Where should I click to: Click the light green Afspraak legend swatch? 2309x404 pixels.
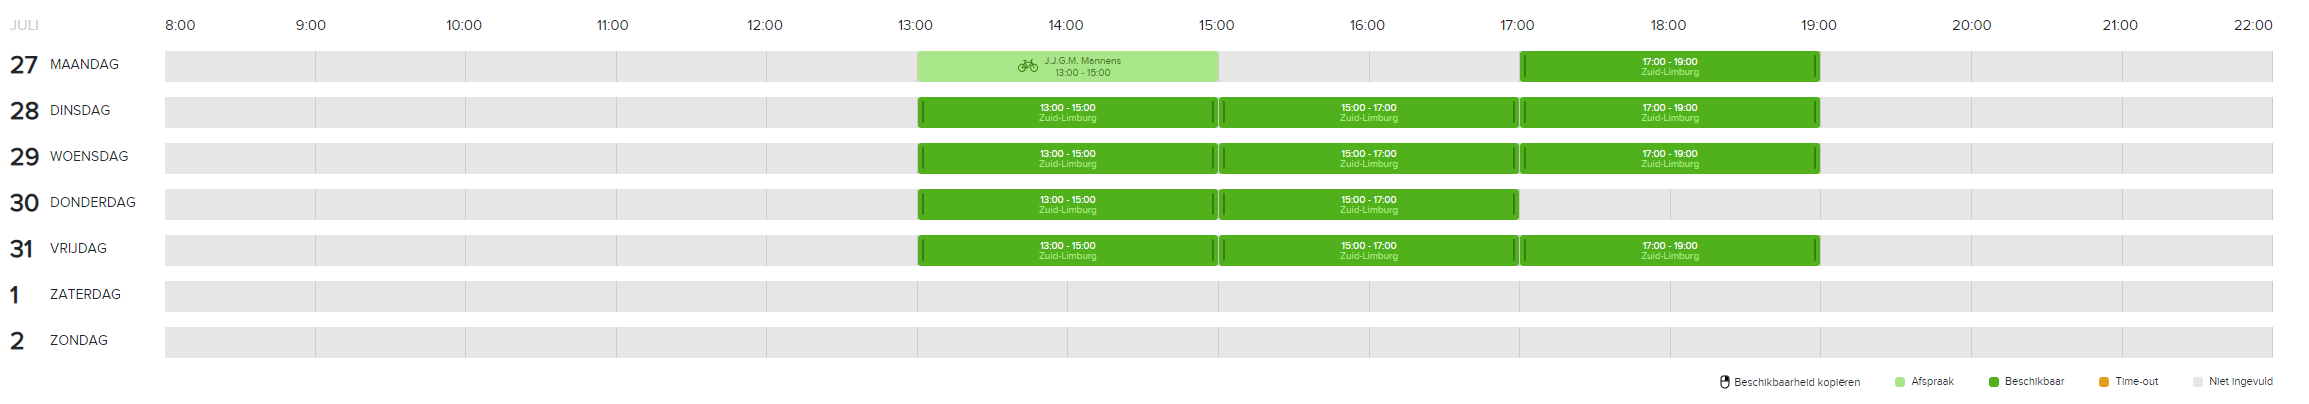[1900, 382]
